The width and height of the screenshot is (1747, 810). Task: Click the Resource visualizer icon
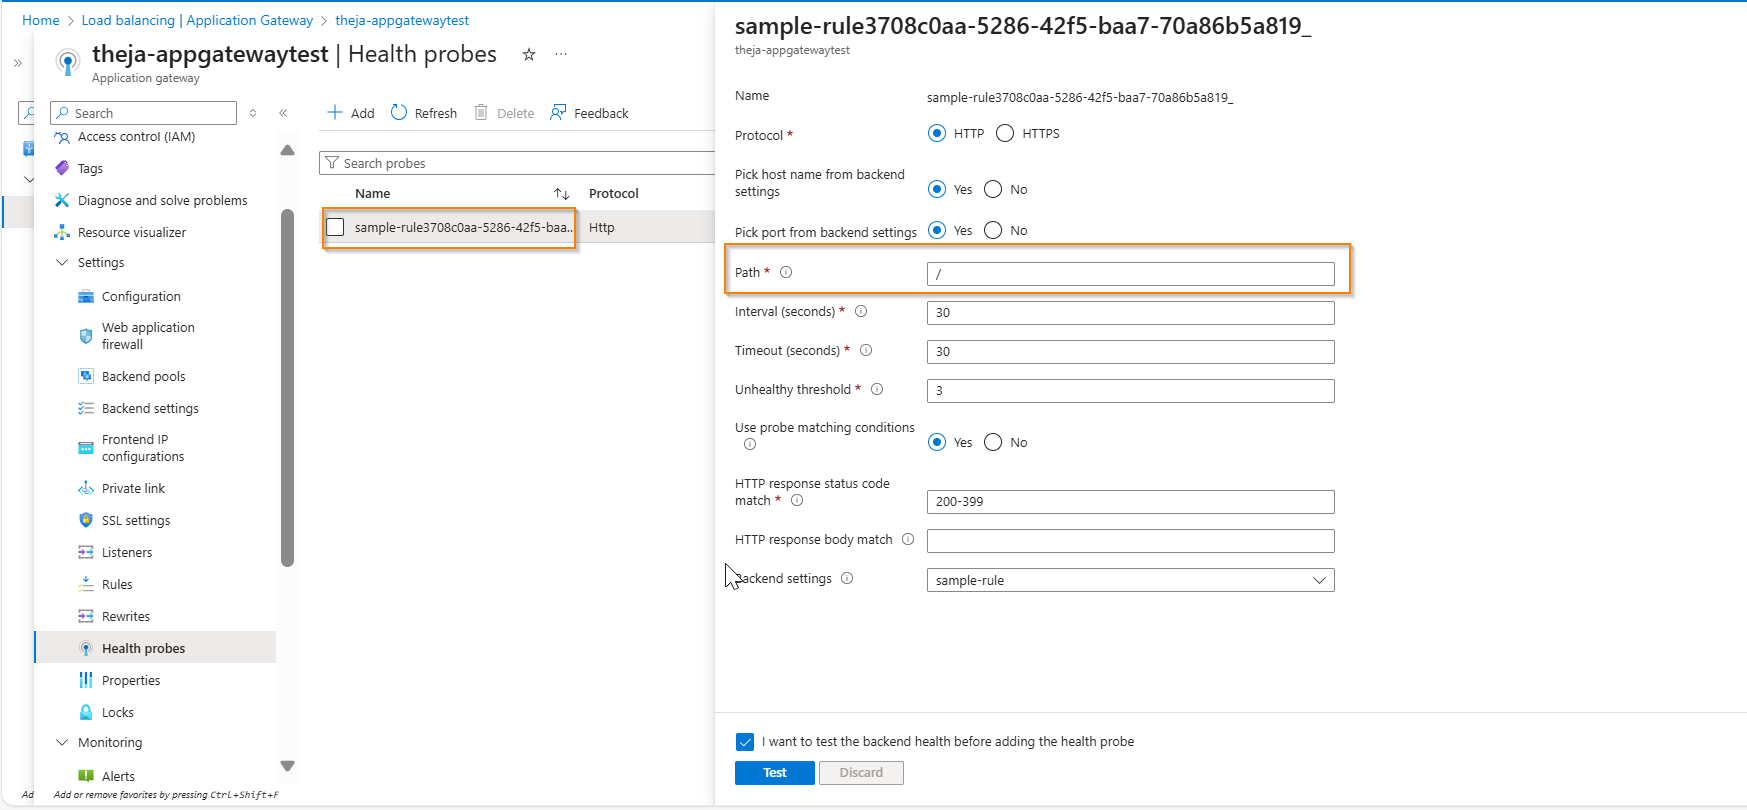pyautogui.click(x=62, y=233)
